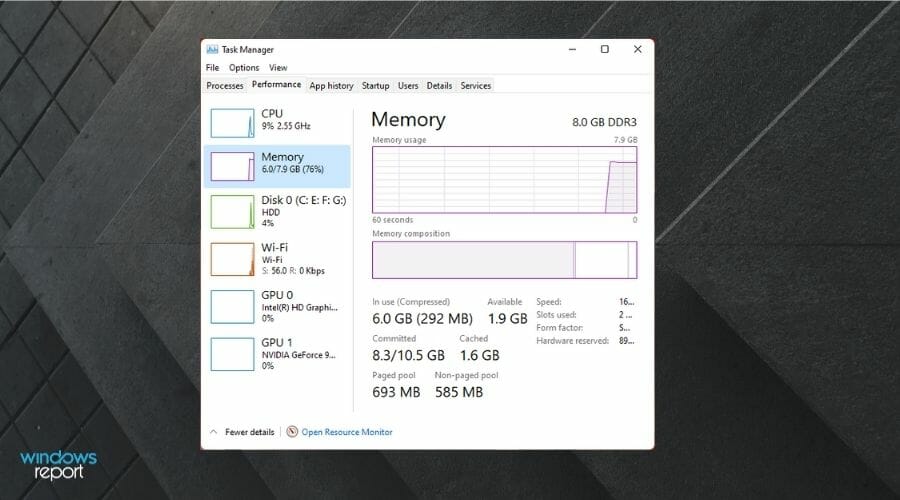
Task: Switch to the Details tab
Action: click(439, 86)
